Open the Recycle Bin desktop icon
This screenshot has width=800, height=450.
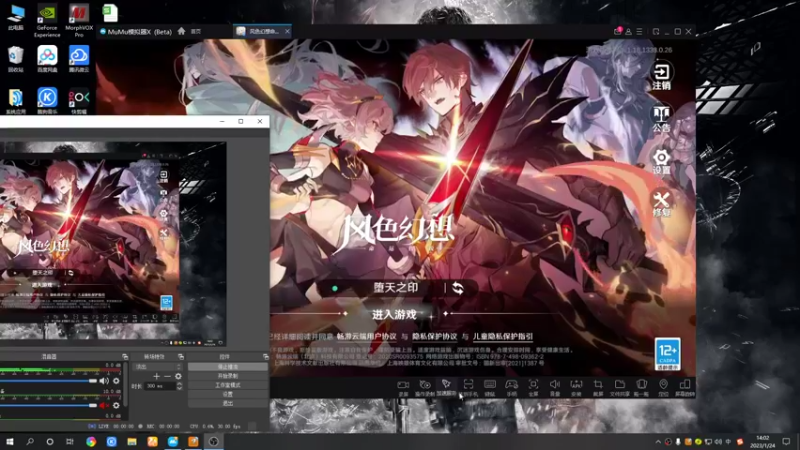15,59
